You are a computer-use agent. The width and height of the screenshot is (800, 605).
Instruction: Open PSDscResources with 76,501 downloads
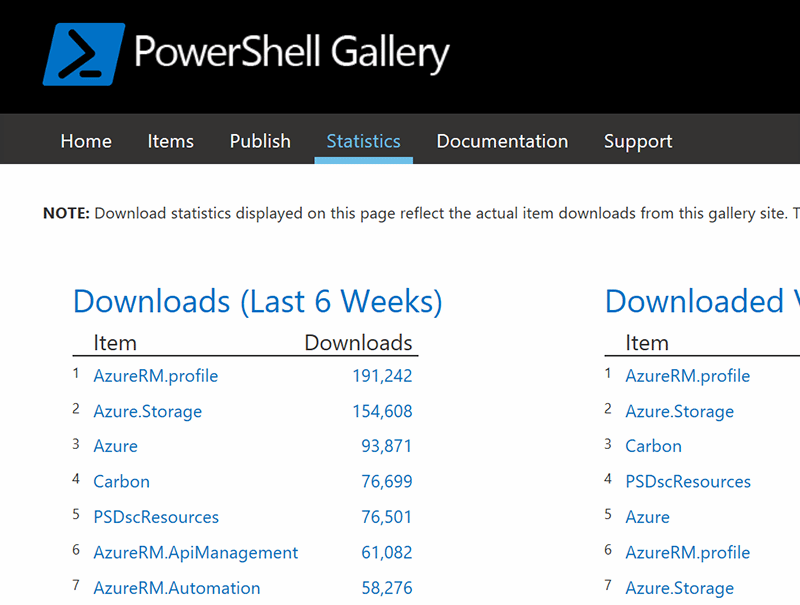[156, 517]
